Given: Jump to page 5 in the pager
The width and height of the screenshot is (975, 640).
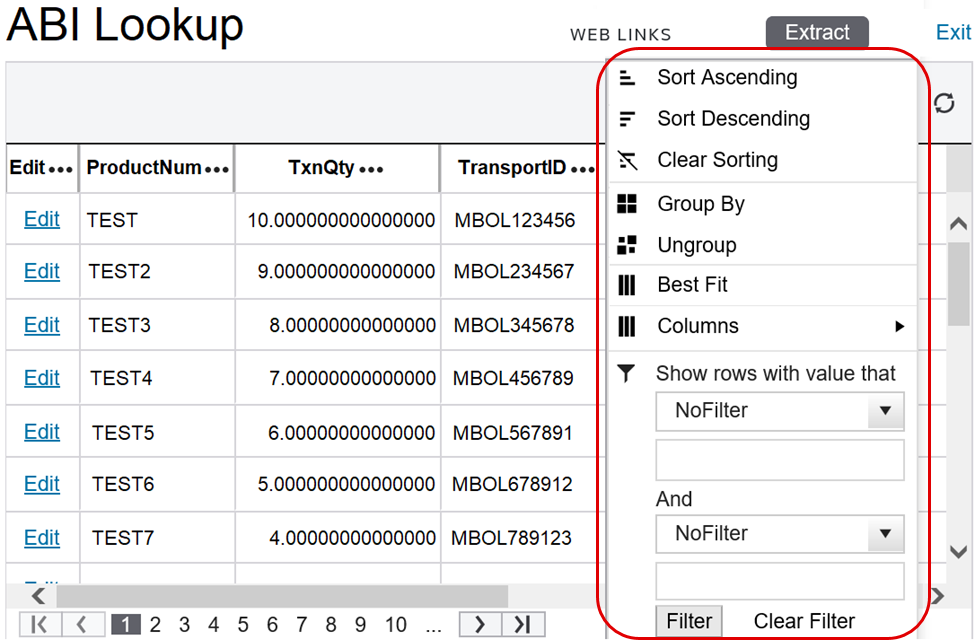Looking at the screenshot, I should [x=243, y=625].
